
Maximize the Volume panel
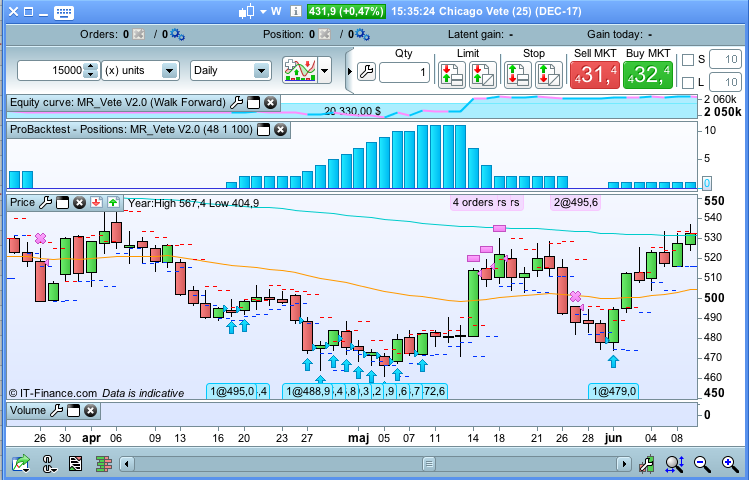pos(74,410)
